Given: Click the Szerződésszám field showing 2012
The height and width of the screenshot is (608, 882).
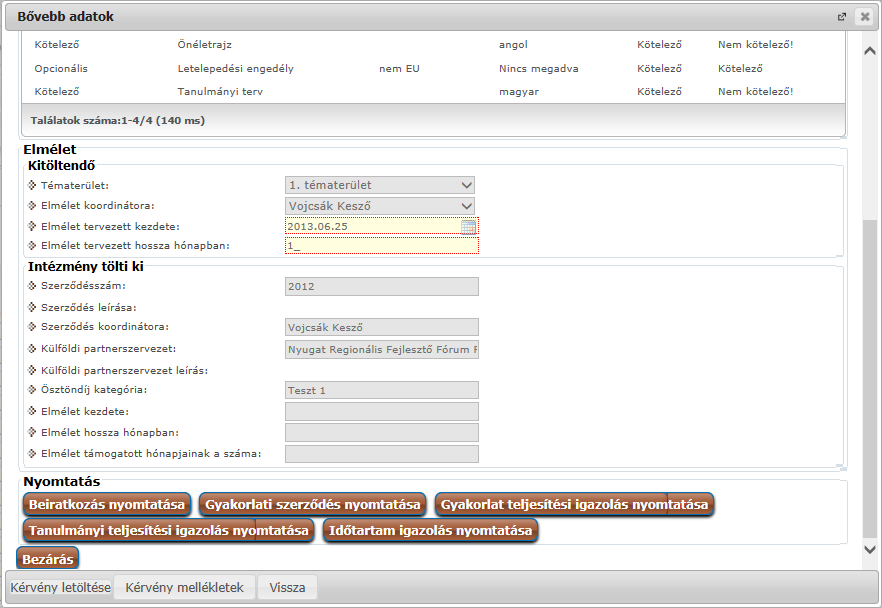Looking at the screenshot, I should pos(382,286).
